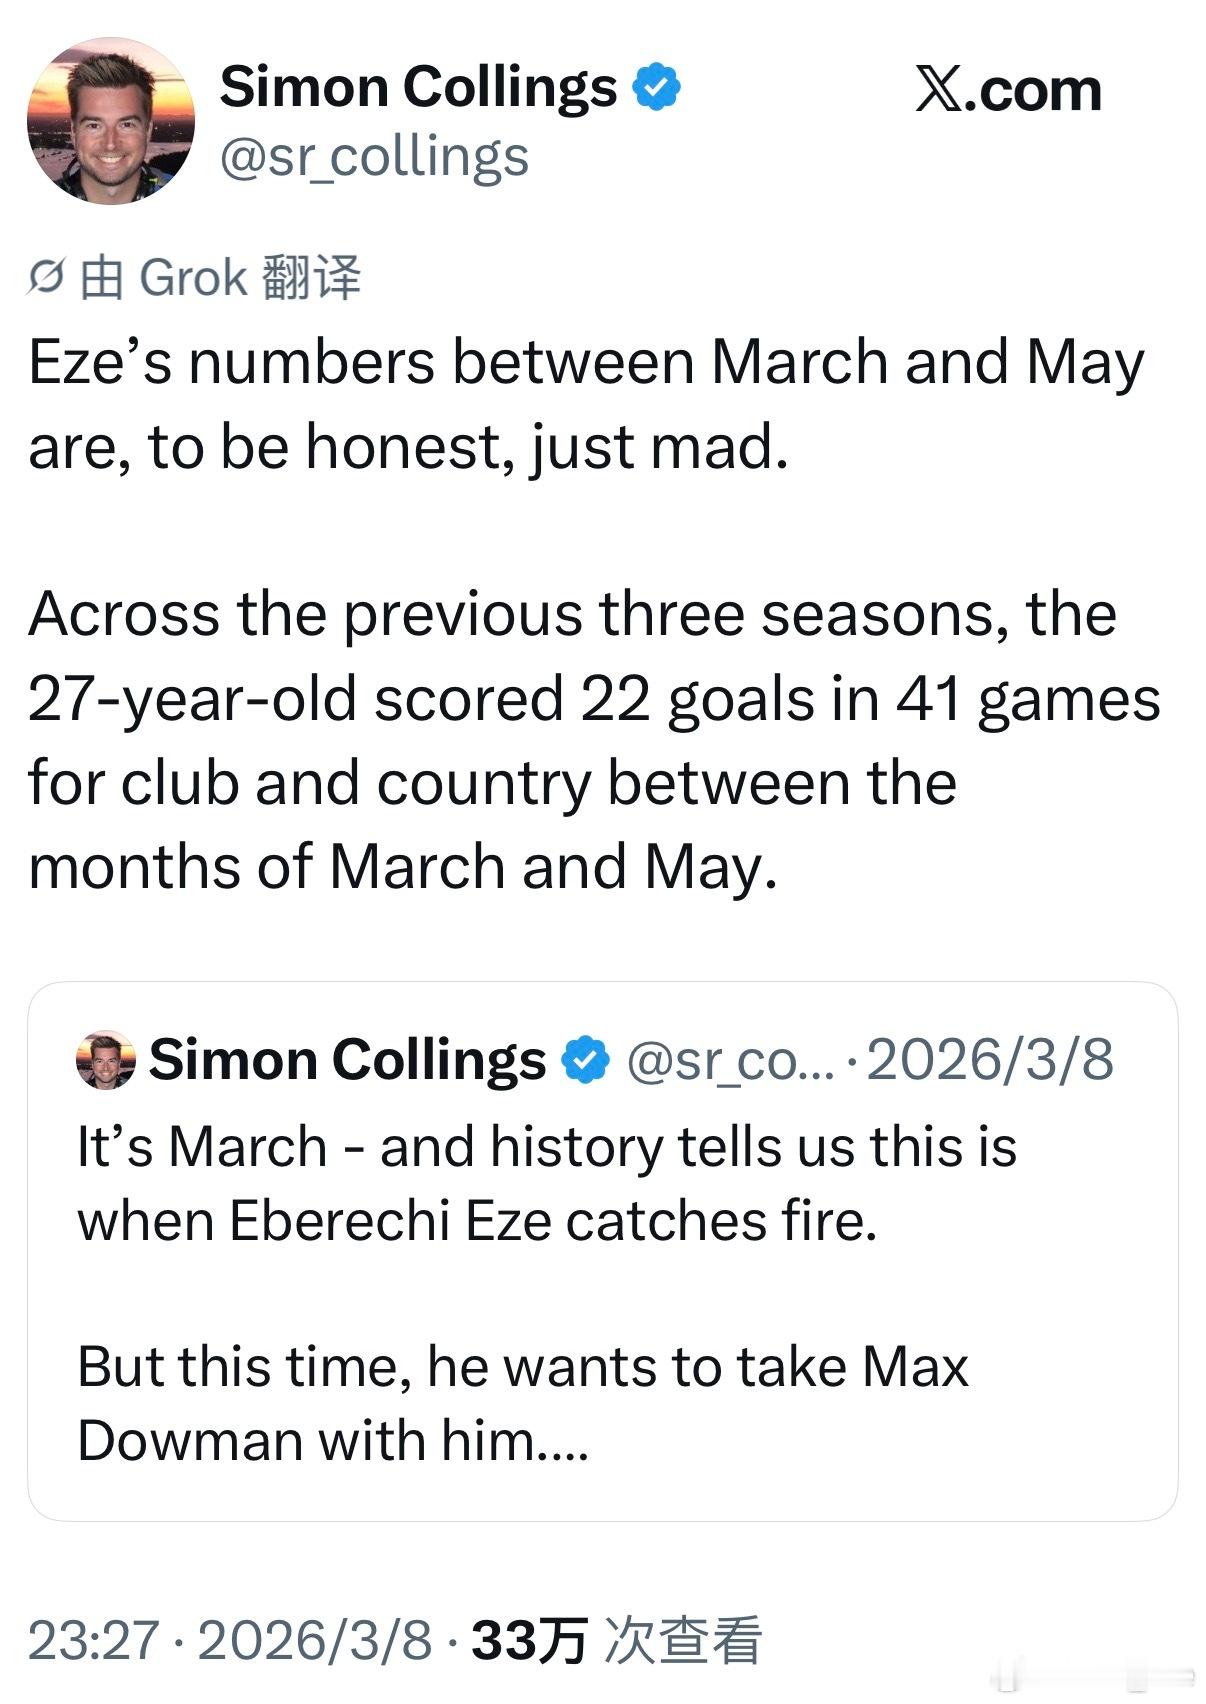Screen dimensions: 1206x1704
Task: Tap the X.com logo
Action: (1007, 91)
